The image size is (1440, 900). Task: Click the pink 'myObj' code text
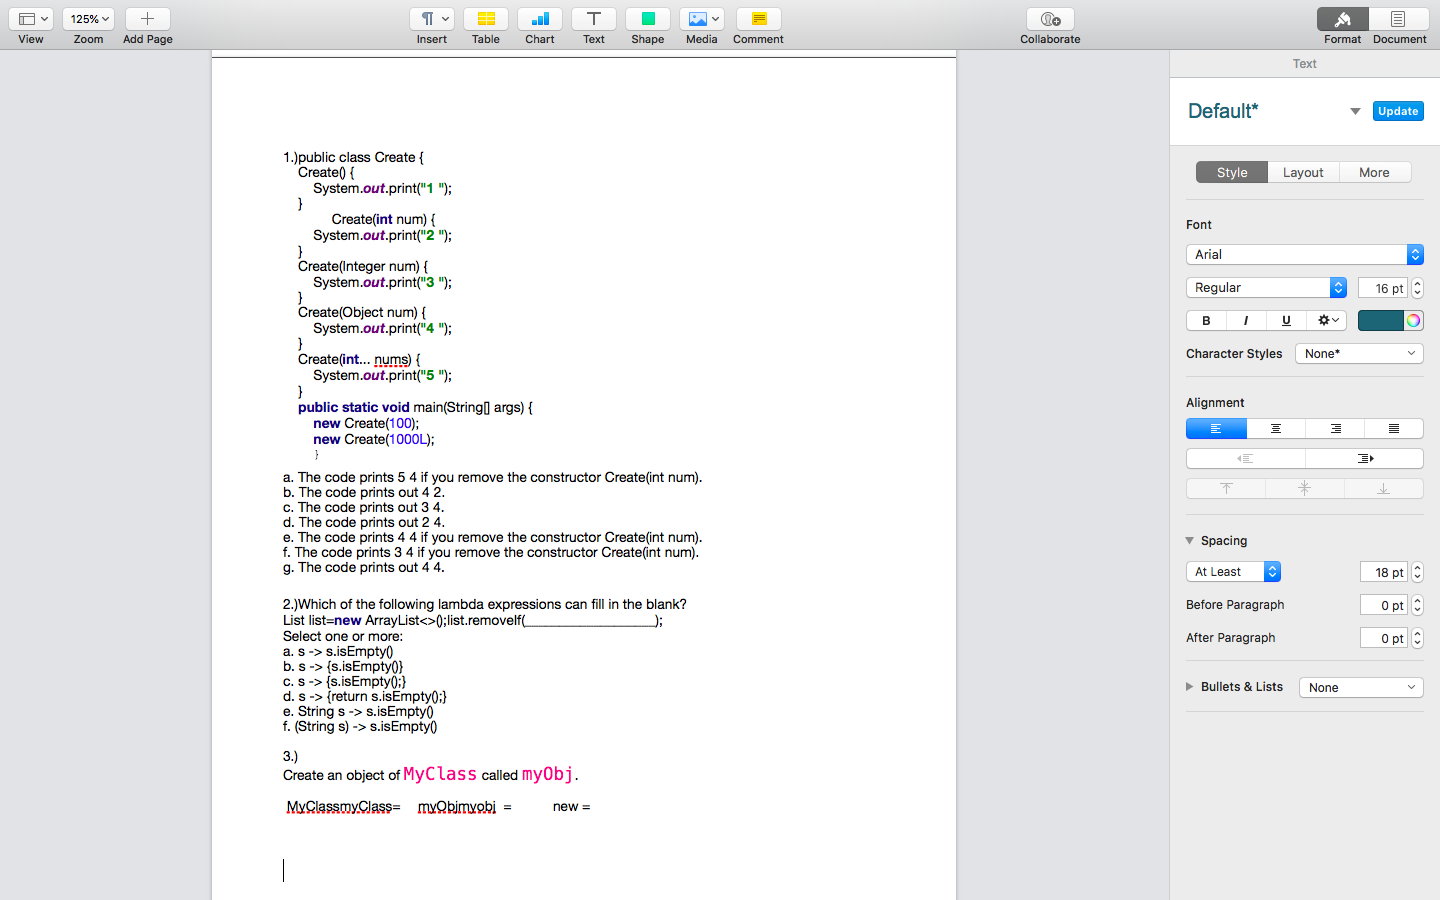[548, 774]
